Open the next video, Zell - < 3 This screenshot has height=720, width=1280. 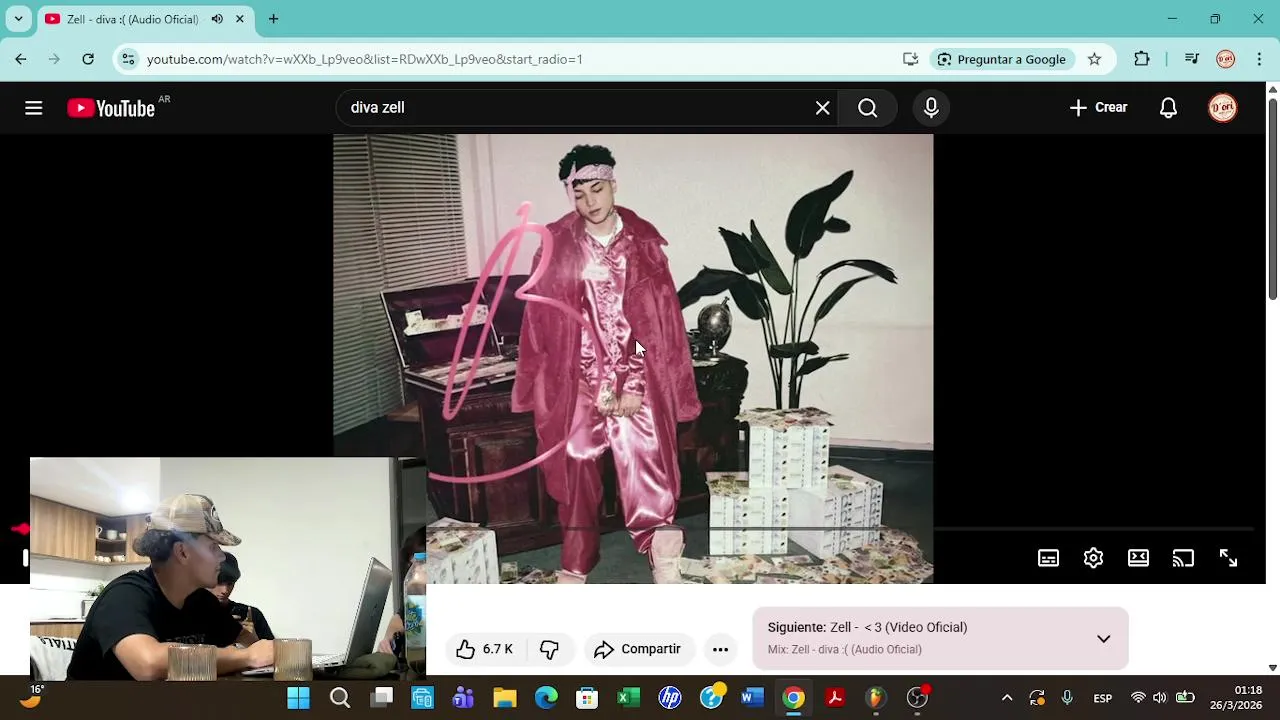click(x=898, y=627)
